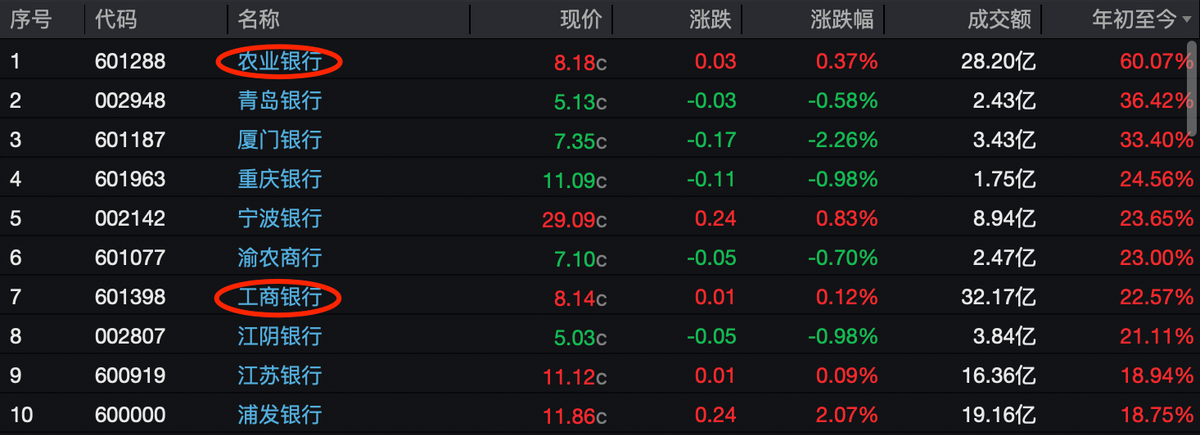Click the 1.75亿 turnover cell

coord(1007,179)
